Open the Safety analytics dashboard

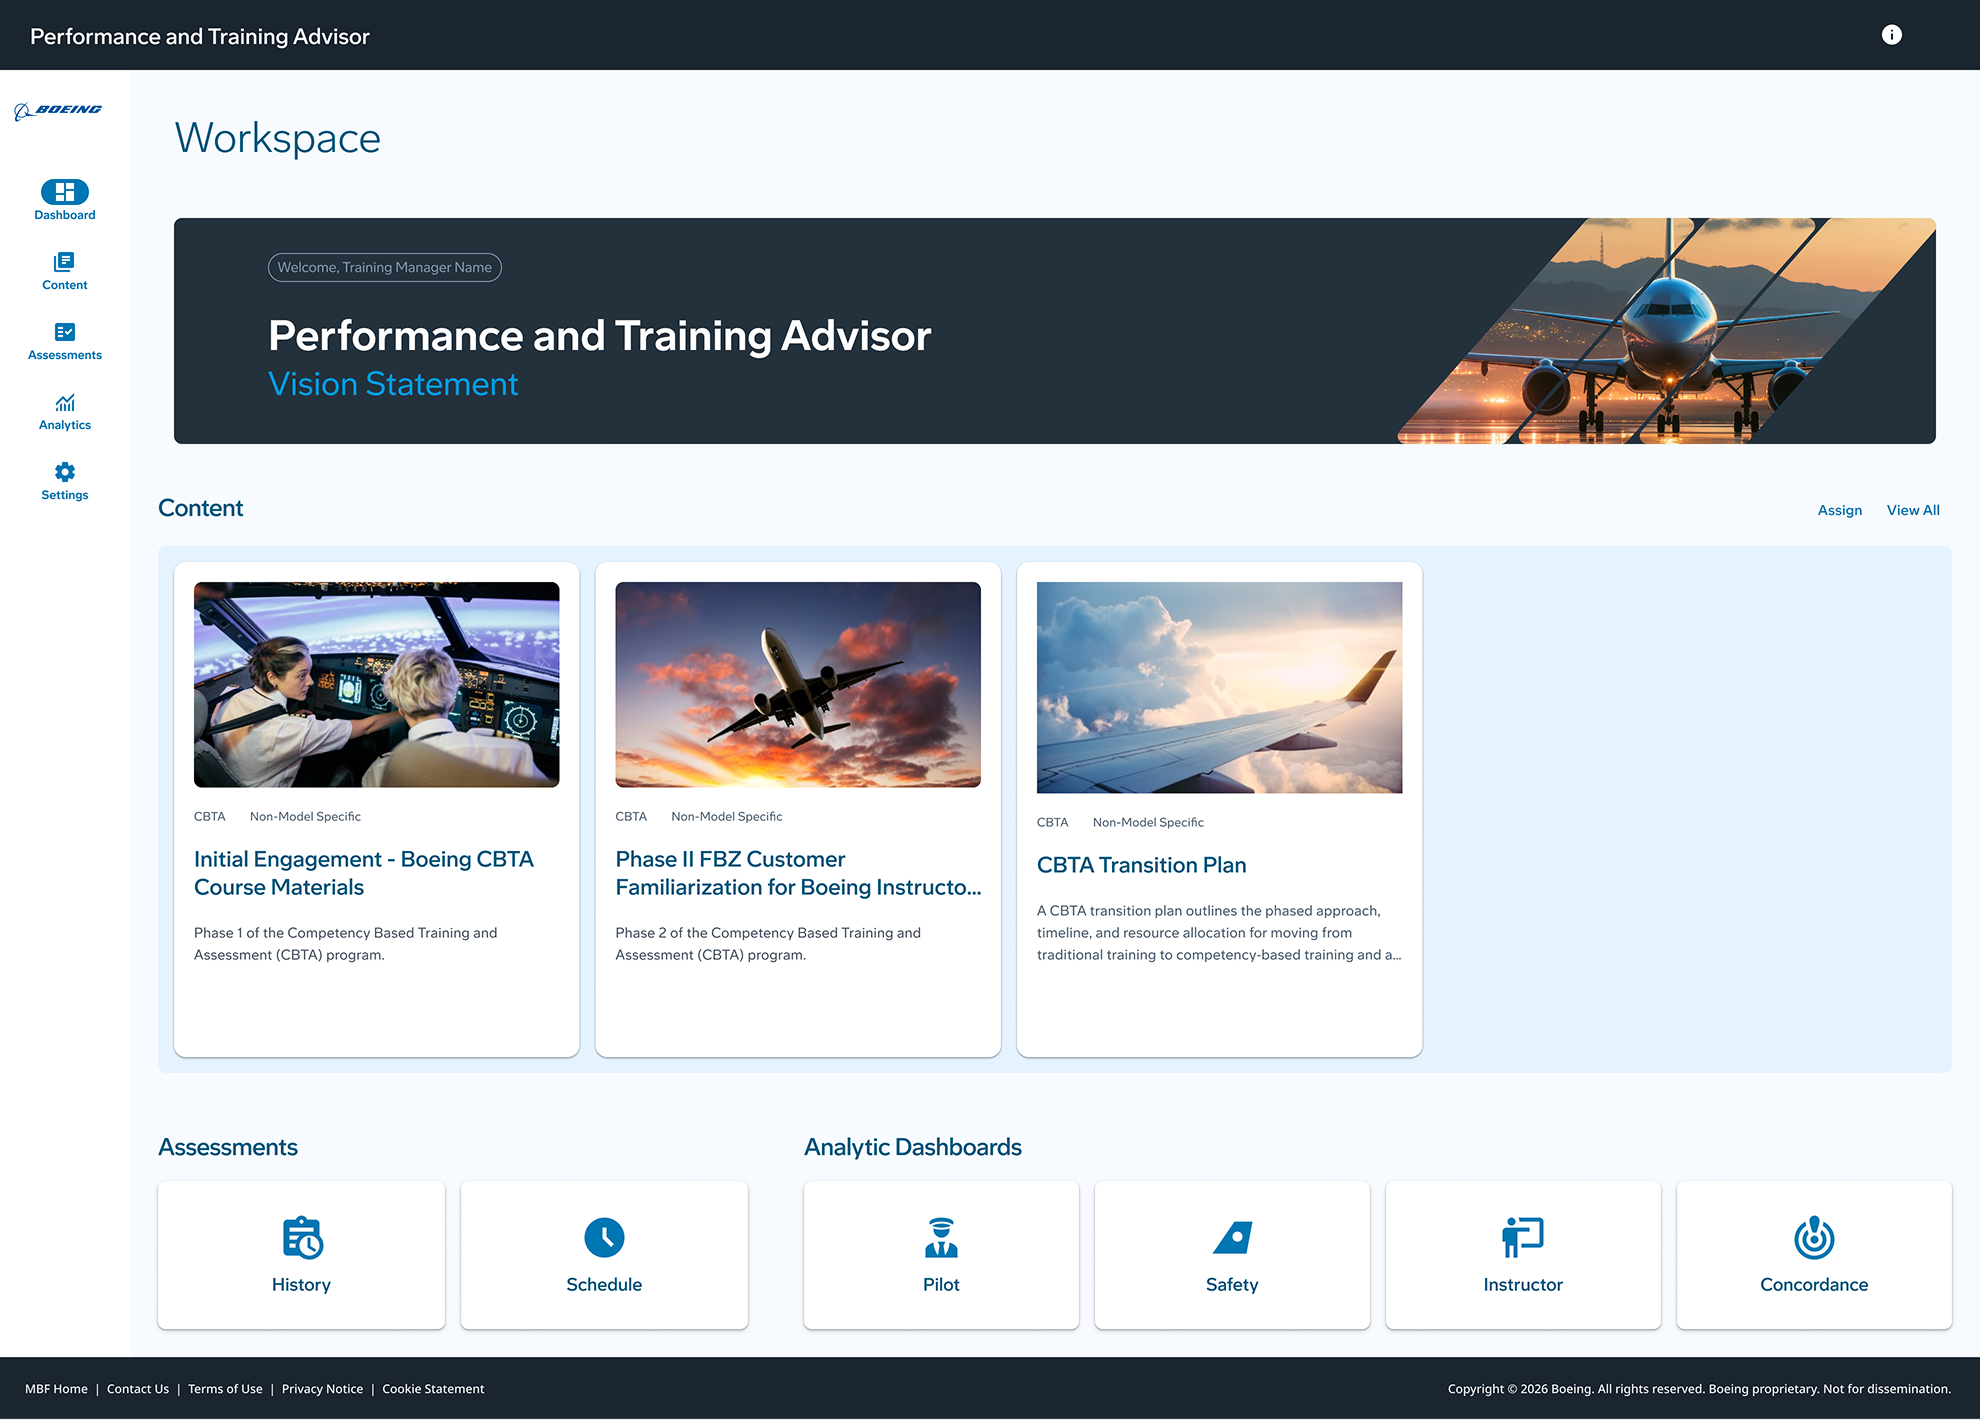pos(1232,1255)
